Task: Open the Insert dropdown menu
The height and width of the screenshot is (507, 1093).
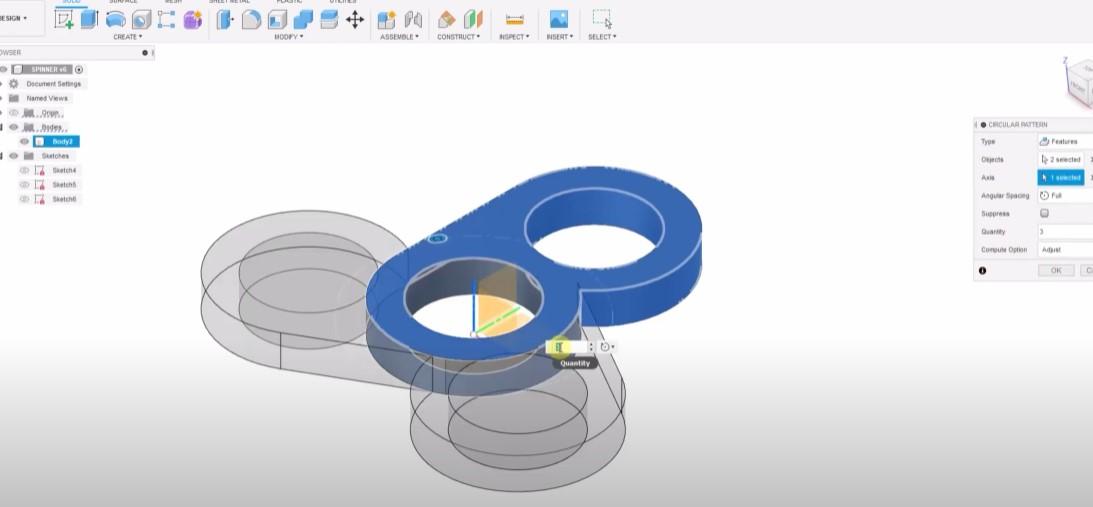Action: pos(560,37)
